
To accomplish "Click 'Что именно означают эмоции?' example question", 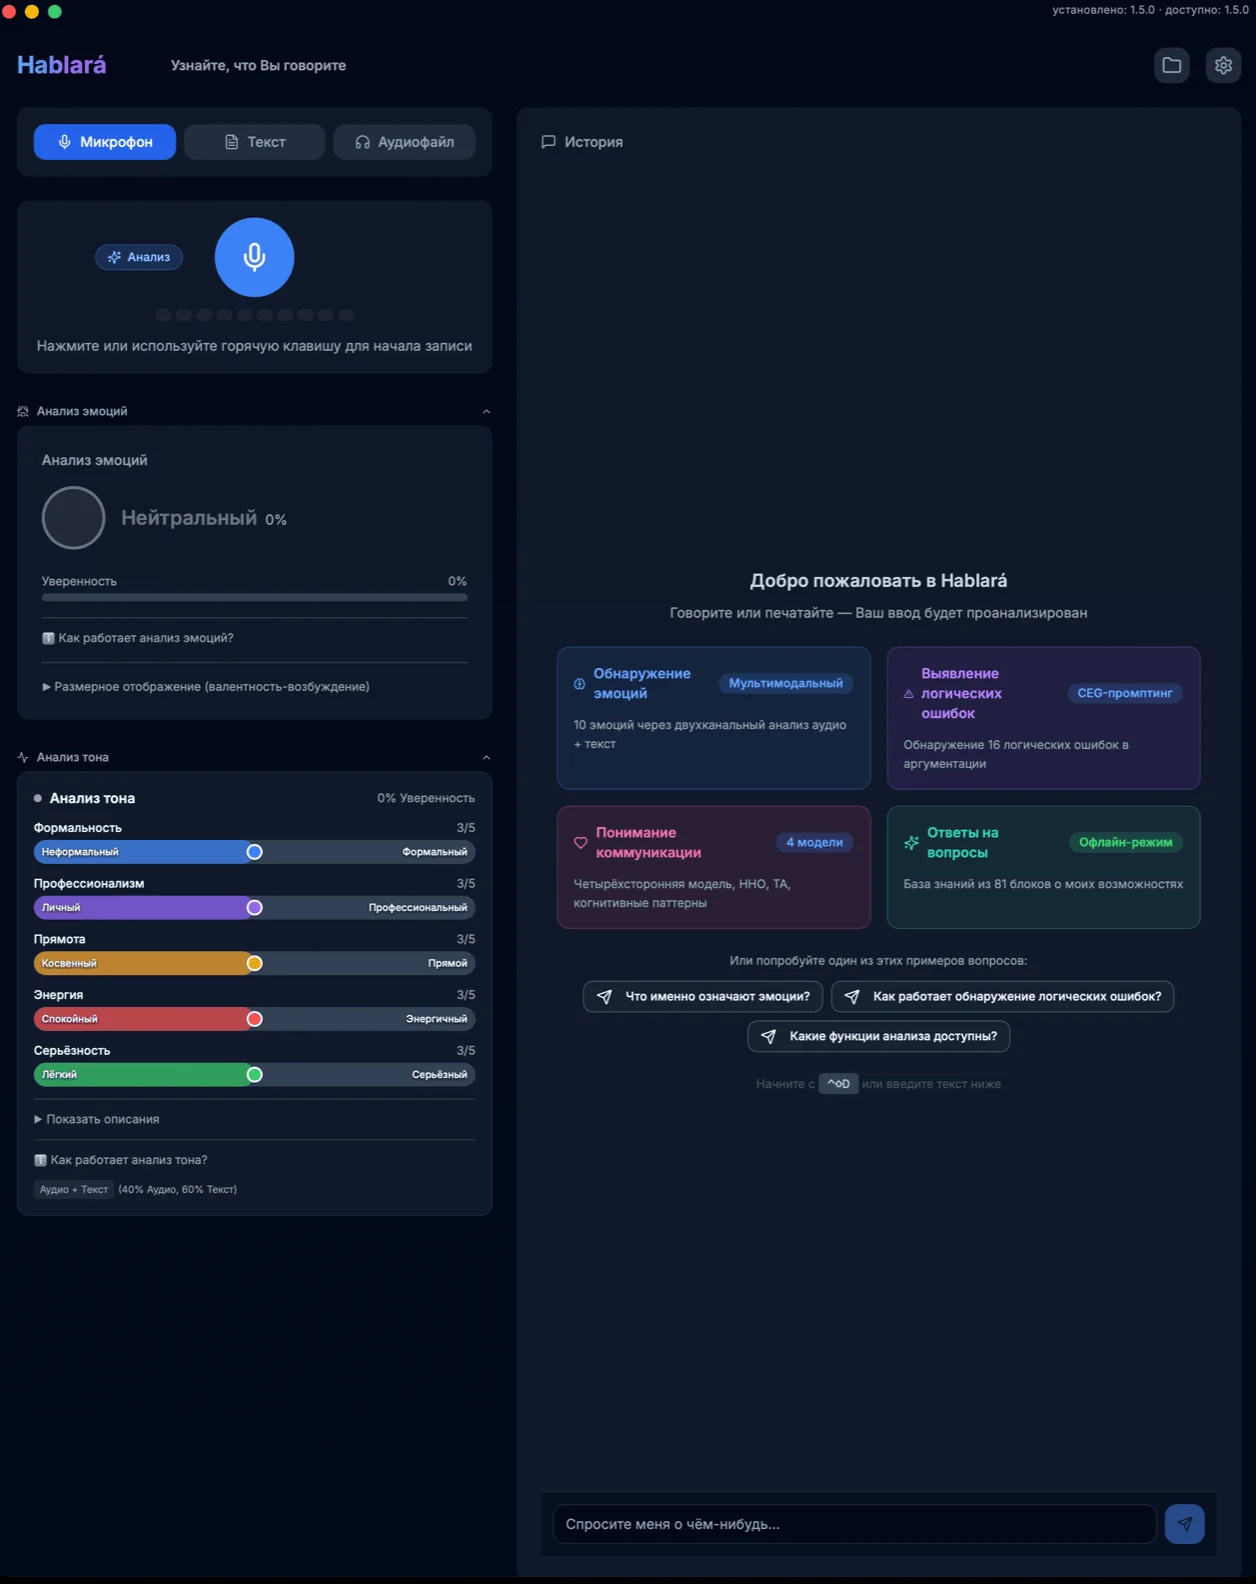I will (703, 996).
